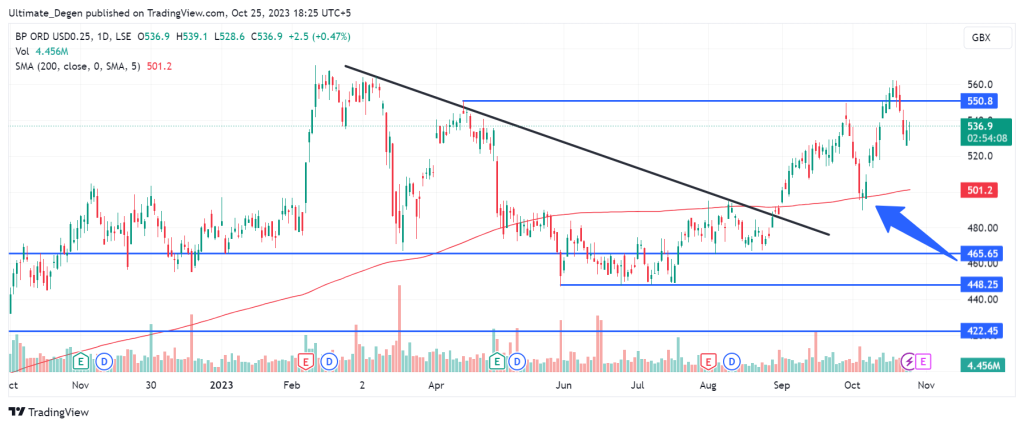Image resolution: width=1024 pixels, height=427 pixels.
Task: Open the red earnings marker near Feb
Action: (305, 360)
